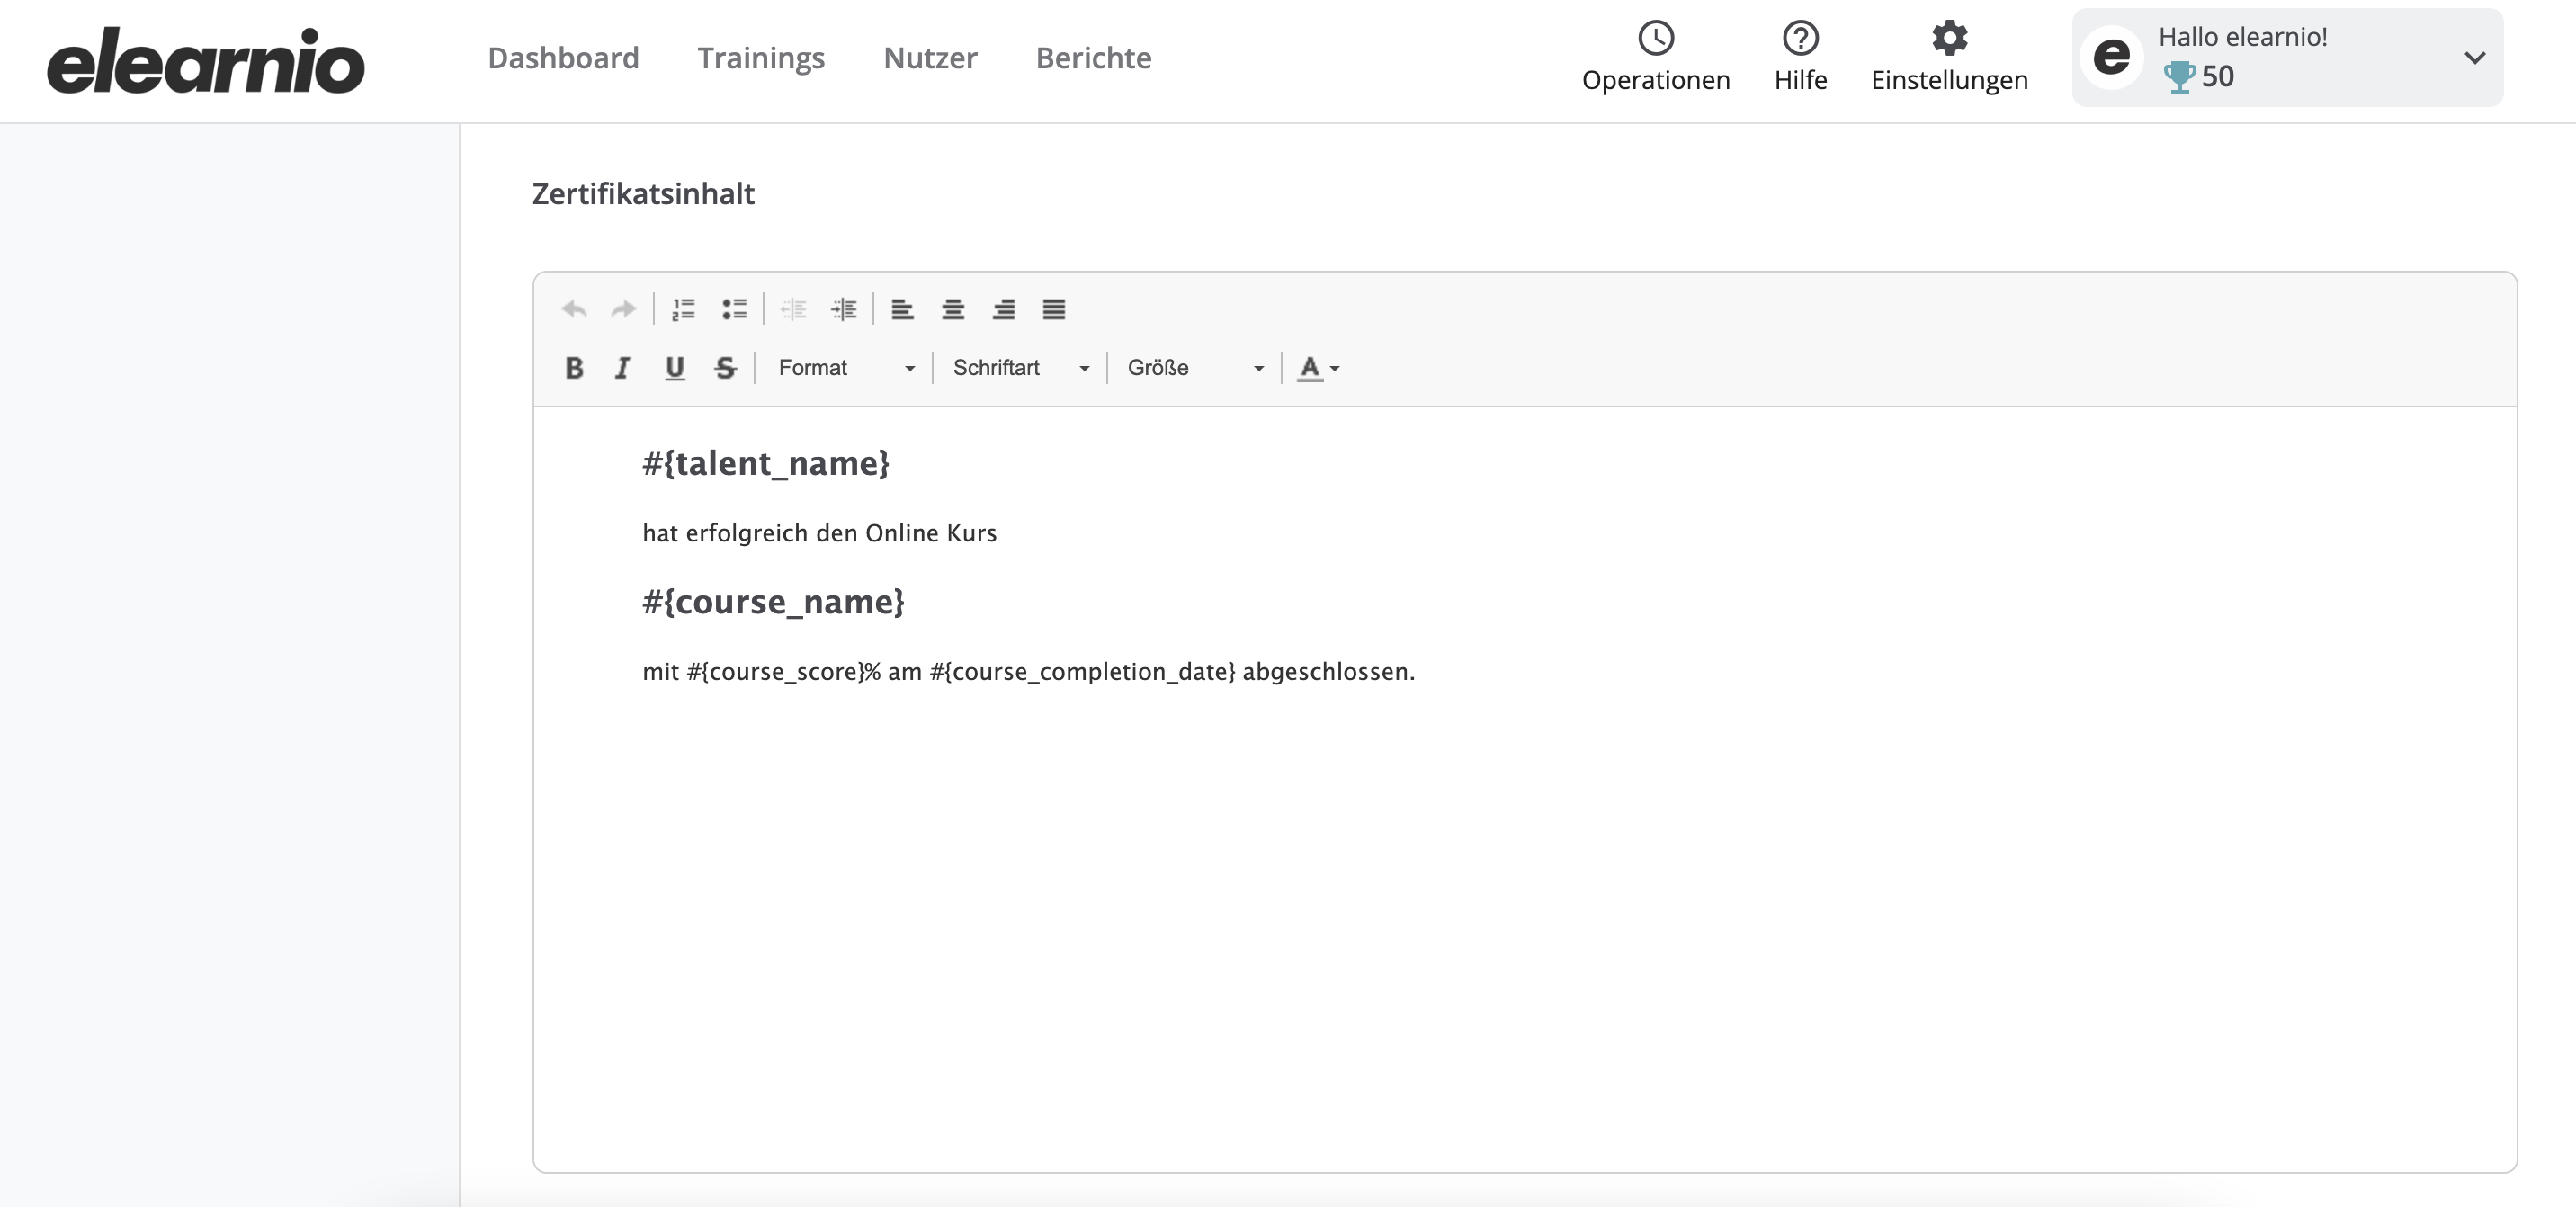This screenshot has width=2576, height=1207.
Task: Align text to the right
Action: pos(1004,309)
